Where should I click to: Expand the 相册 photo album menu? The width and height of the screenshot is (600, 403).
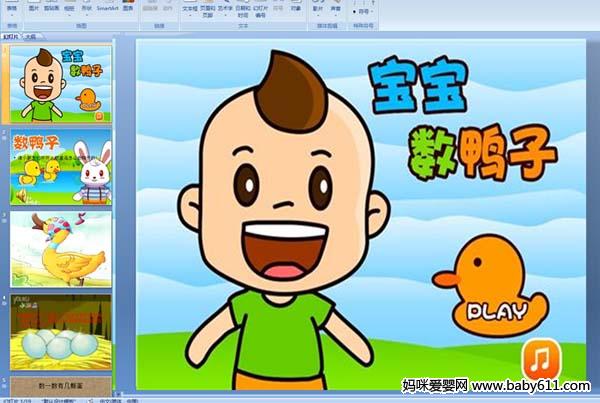point(69,8)
